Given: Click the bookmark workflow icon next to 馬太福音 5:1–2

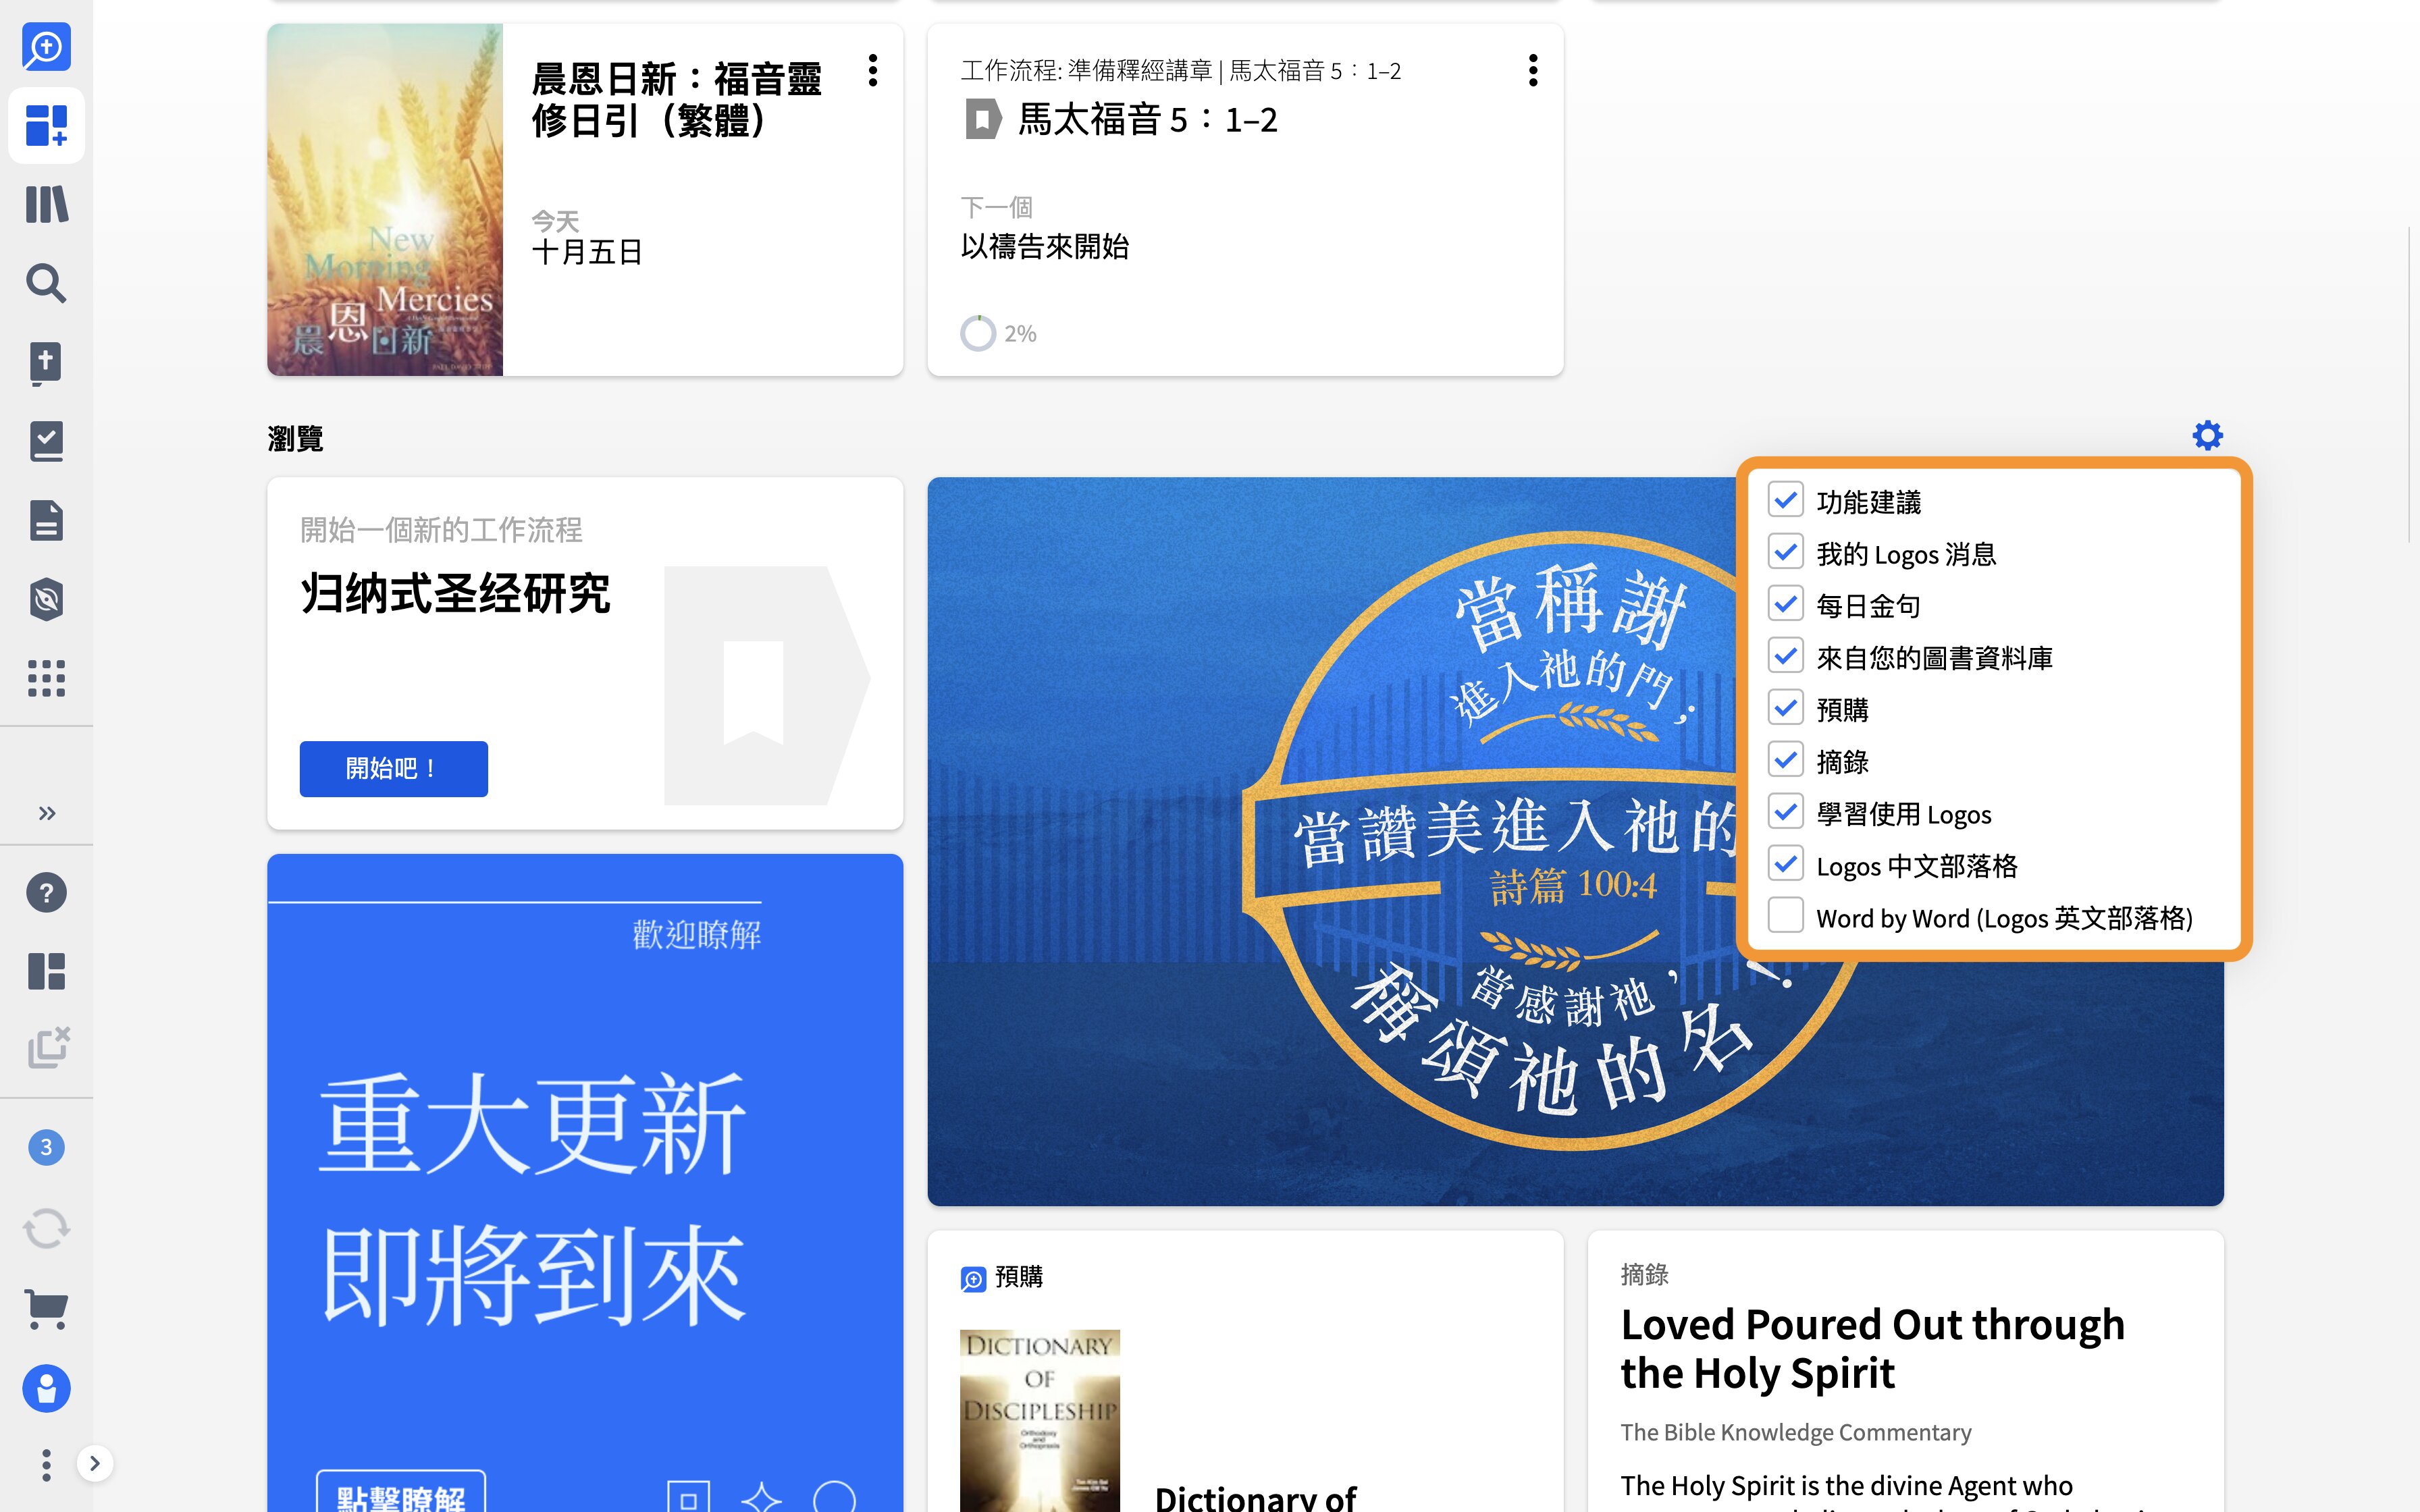Looking at the screenshot, I should coord(983,120).
